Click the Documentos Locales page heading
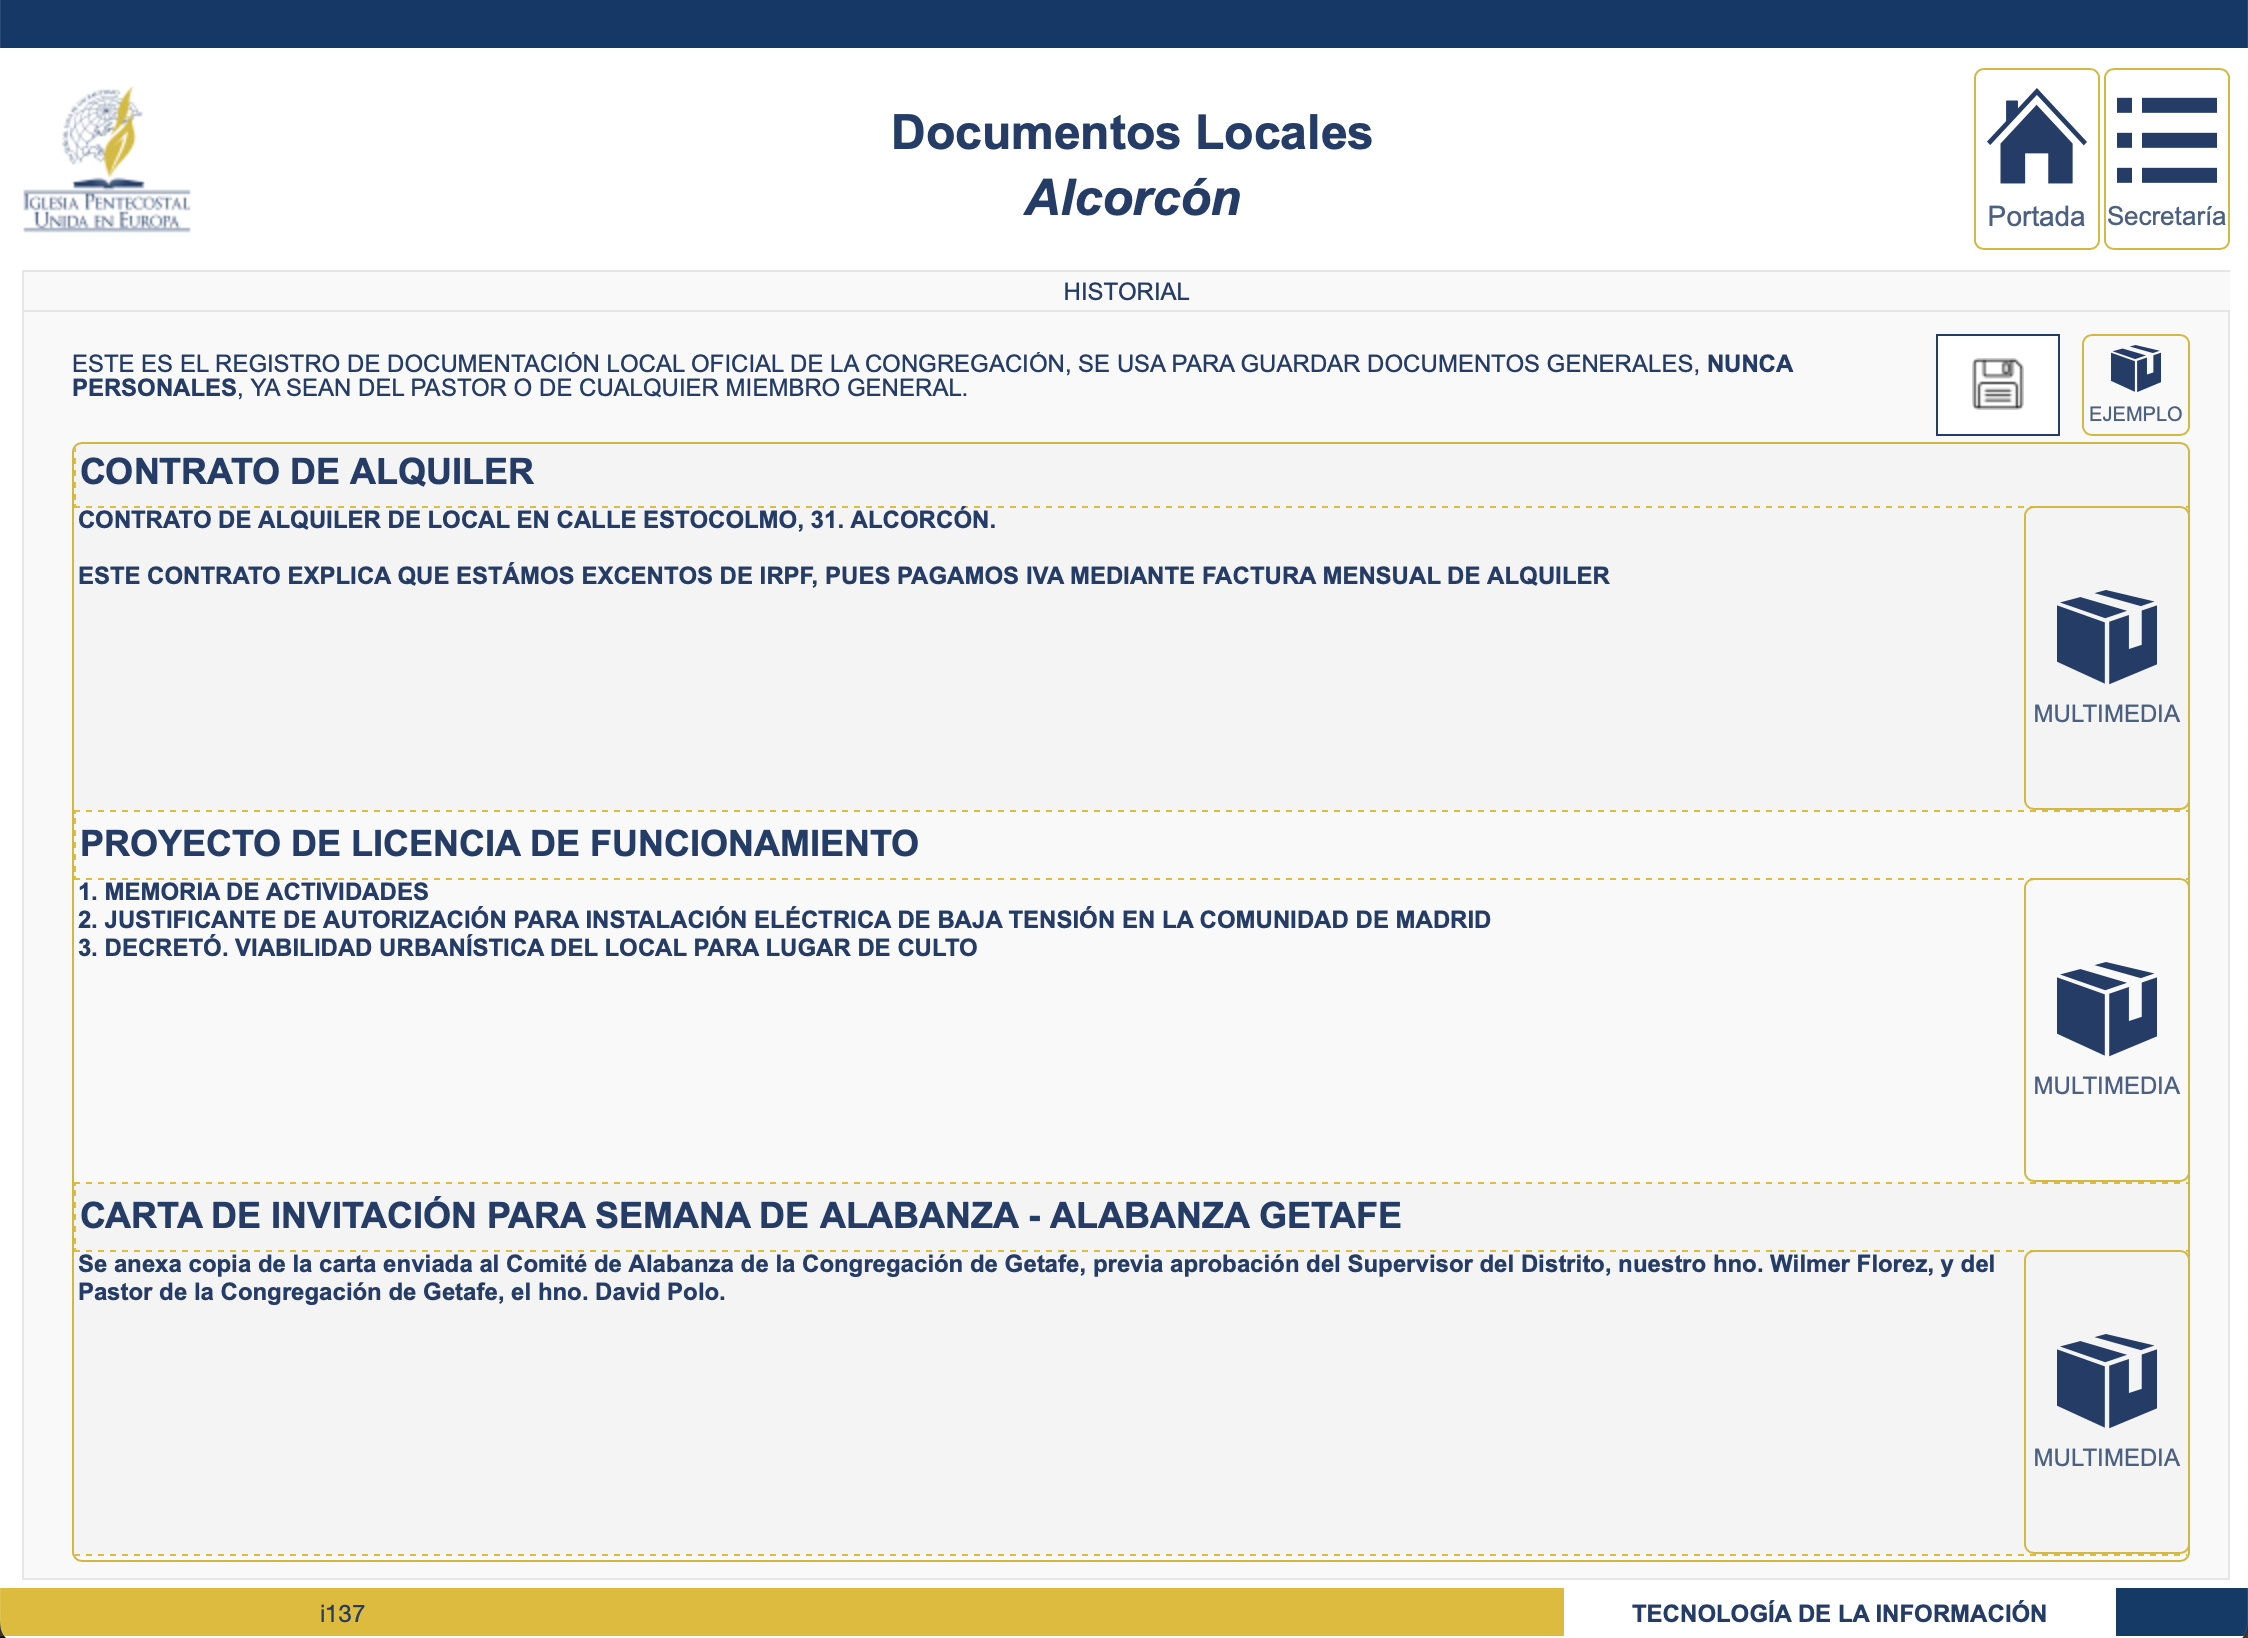The width and height of the screenshot is (2248, 1638). 1131,133
